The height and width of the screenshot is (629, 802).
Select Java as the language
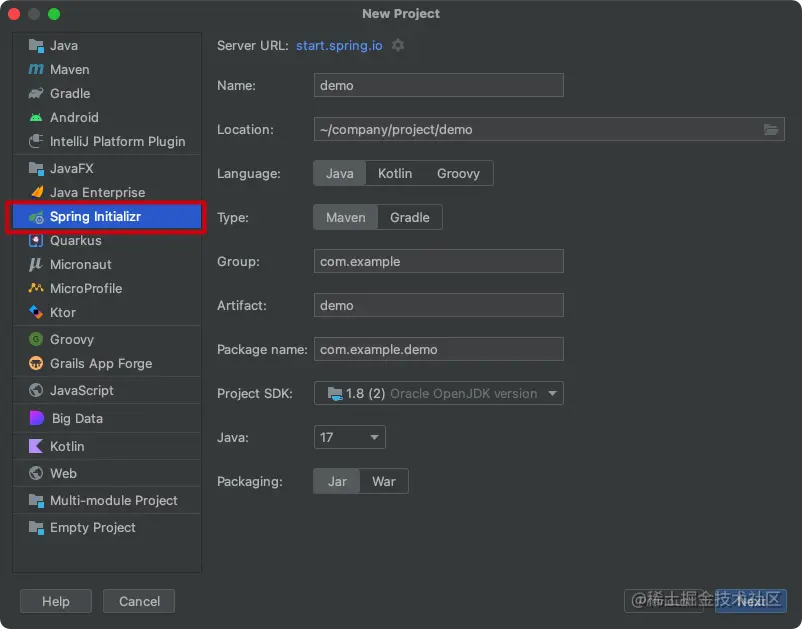point(340,173)
